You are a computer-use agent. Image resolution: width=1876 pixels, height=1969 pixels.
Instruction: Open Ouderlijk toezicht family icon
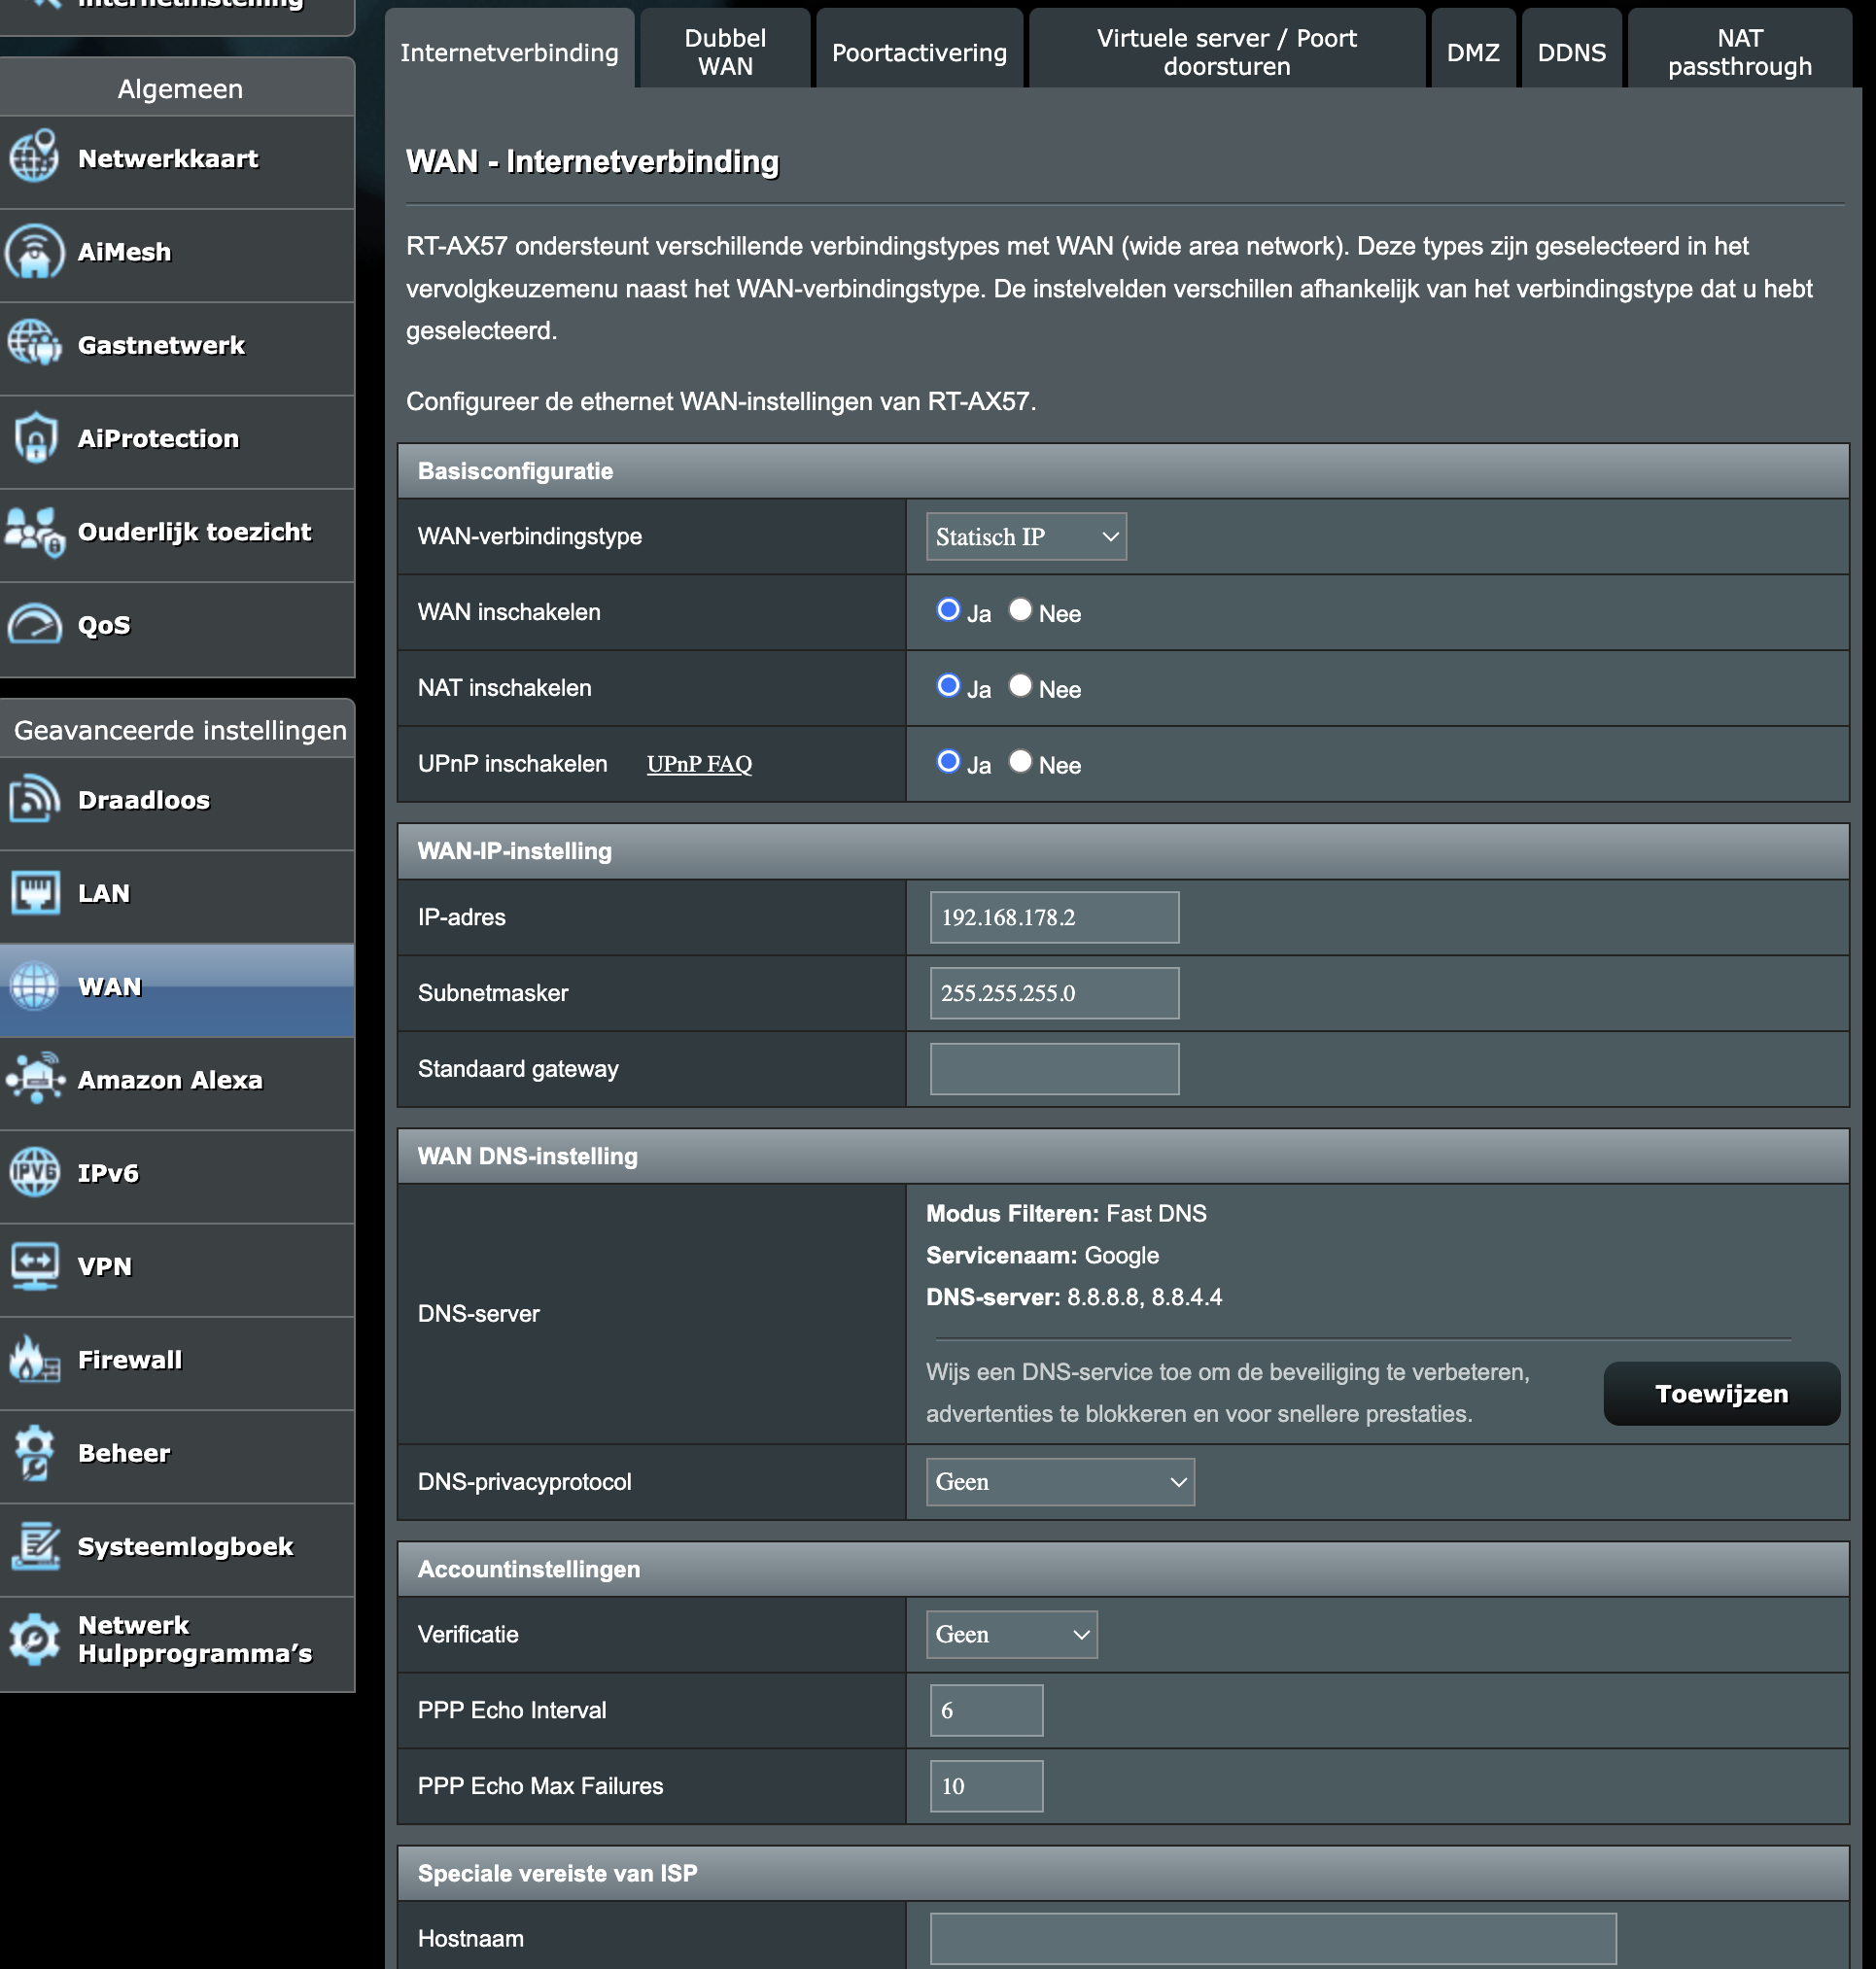(35, 531)
